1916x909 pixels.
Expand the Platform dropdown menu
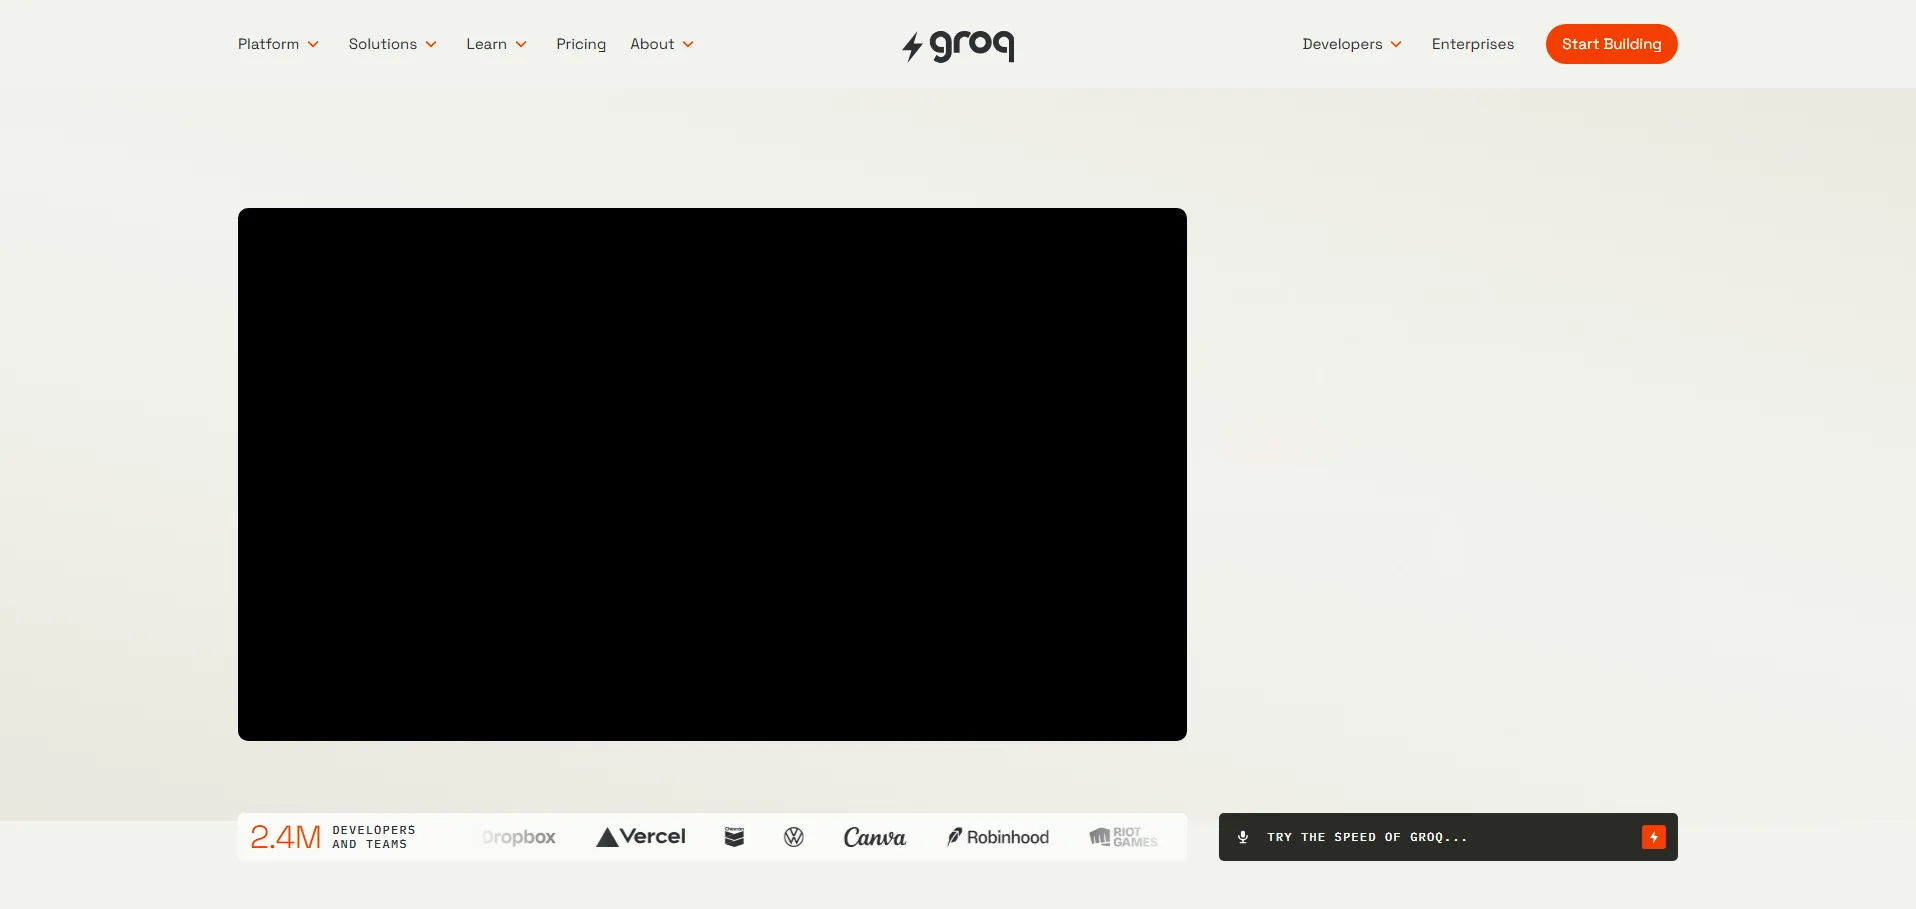278,44
